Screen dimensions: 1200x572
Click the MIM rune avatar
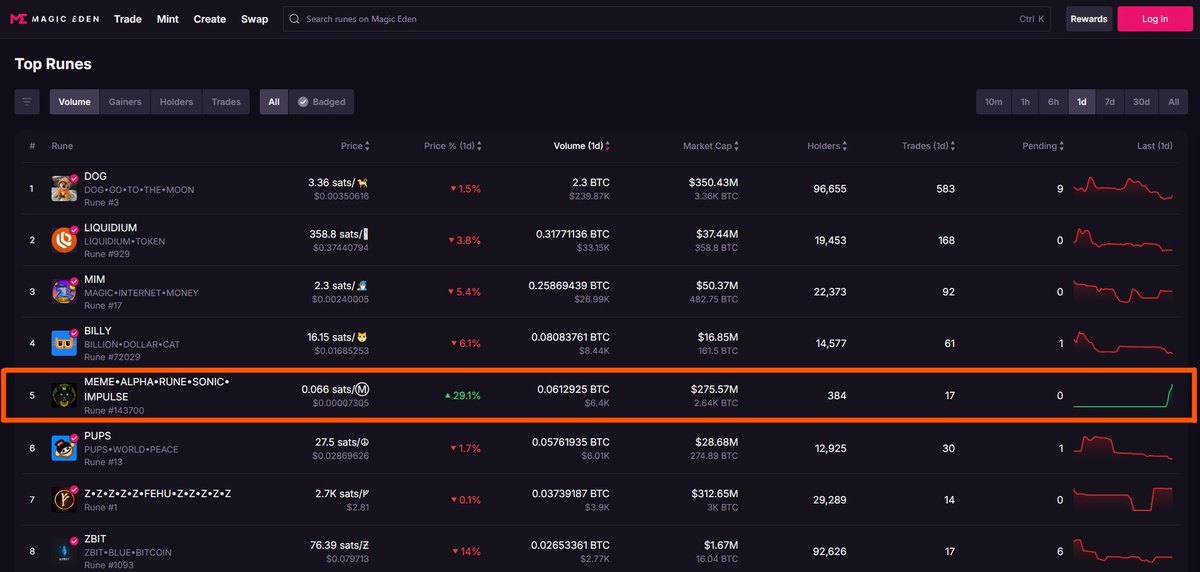pyautogui.click(x=64, y=292)
